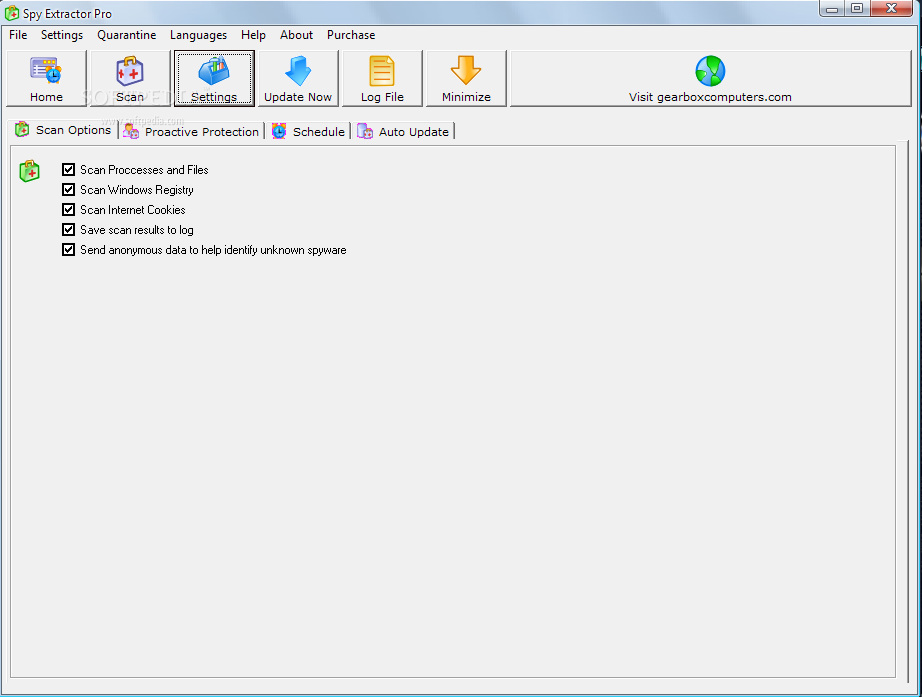
Task: Open the File menu
Action: 18,35
